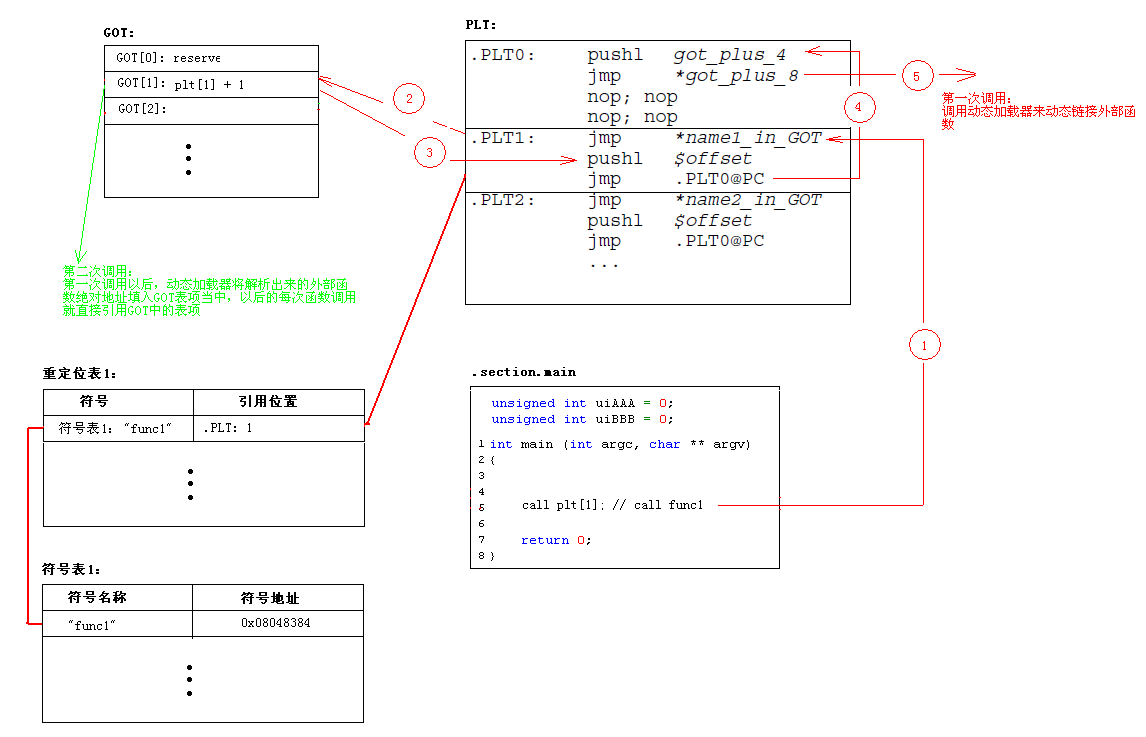The width and height of the screenshot is (1146, 737).
Task: Click the 'call plt[1];' statement
Action: [x=563, y=505]
